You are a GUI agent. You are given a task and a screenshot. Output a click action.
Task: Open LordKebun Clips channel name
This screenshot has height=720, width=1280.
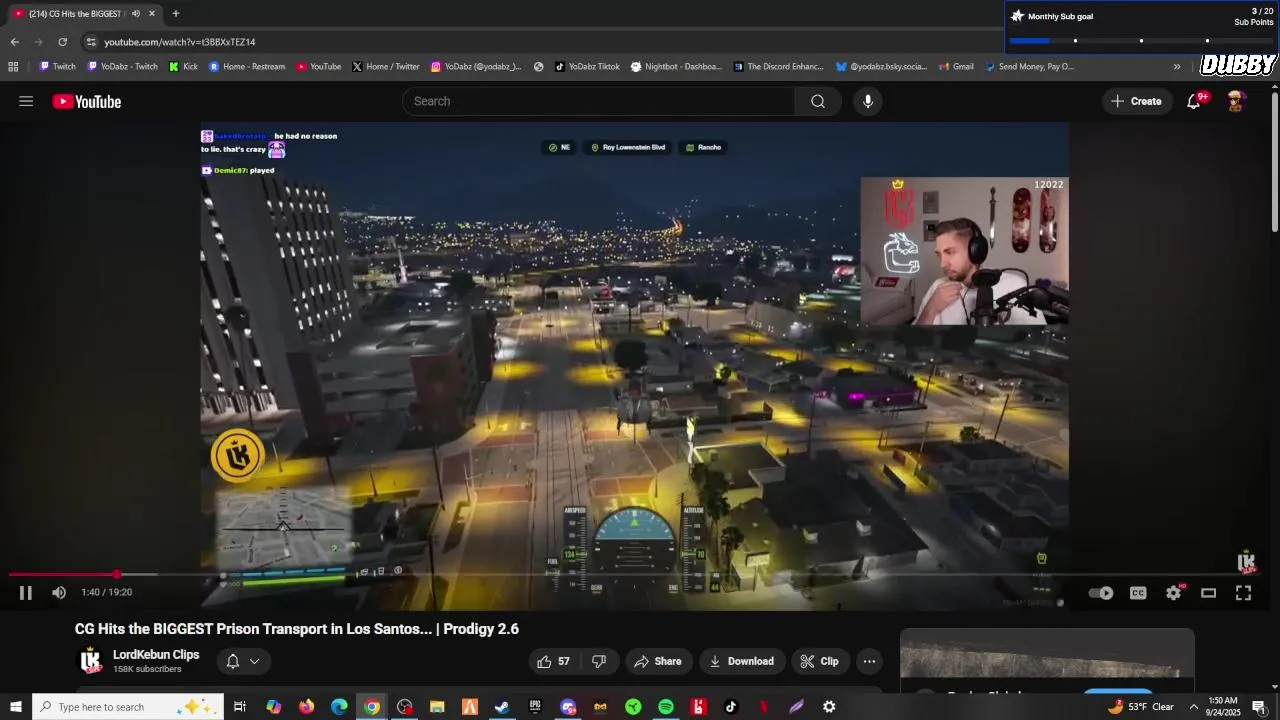156,655
